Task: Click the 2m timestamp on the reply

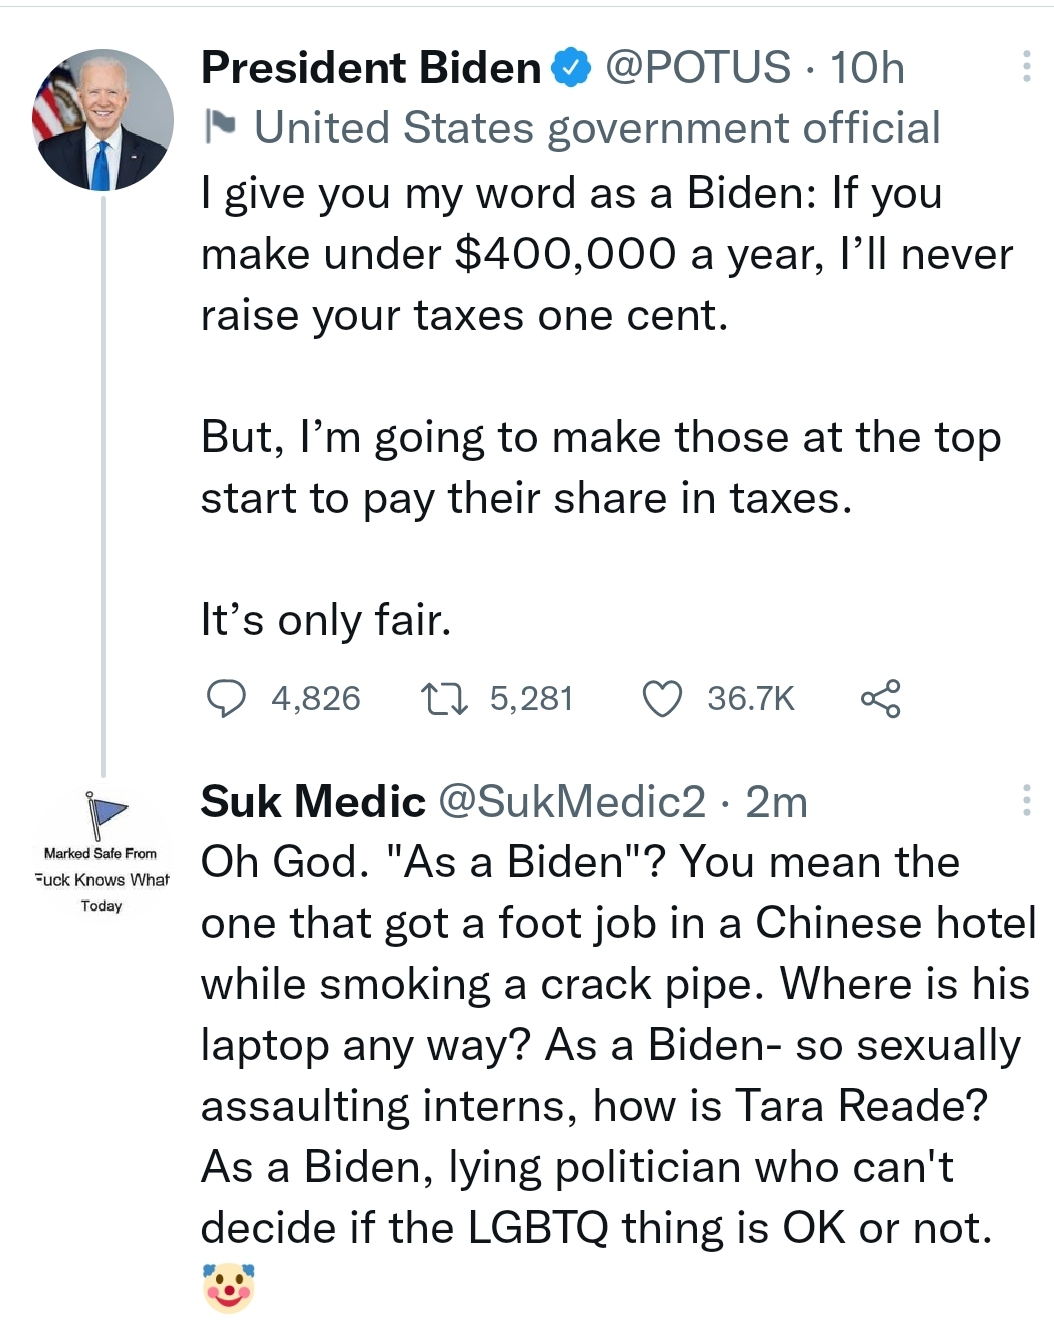Action: [x=776, y=802]
